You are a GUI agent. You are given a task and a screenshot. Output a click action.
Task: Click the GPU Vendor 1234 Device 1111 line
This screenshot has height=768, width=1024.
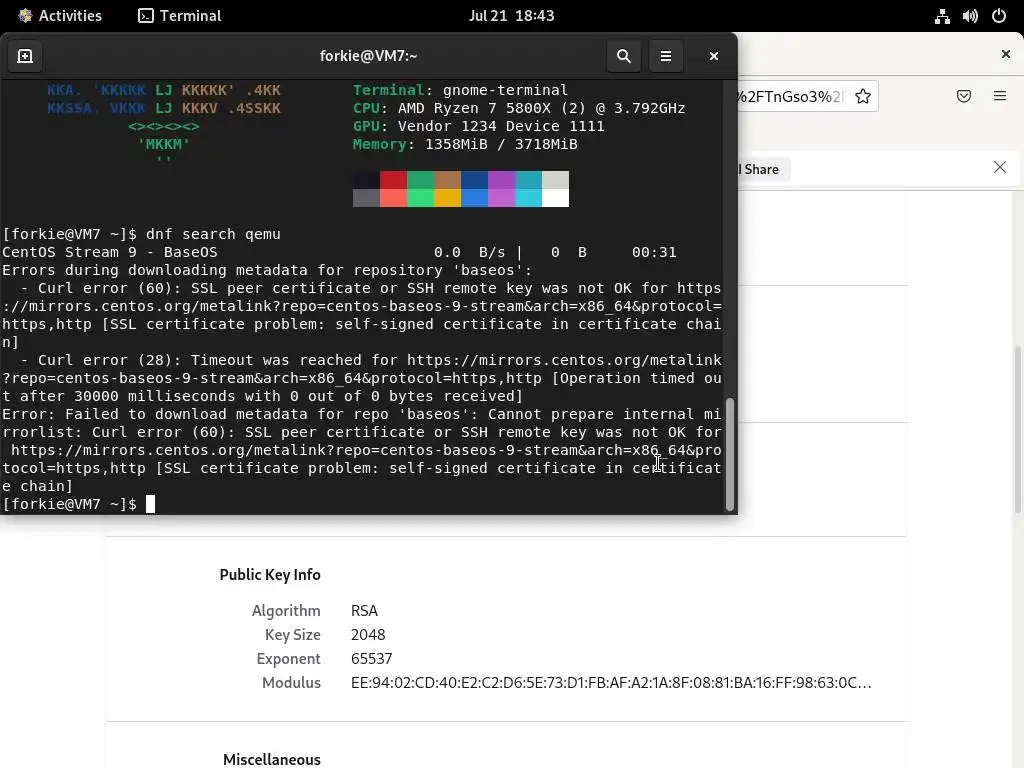click(478, 126)
